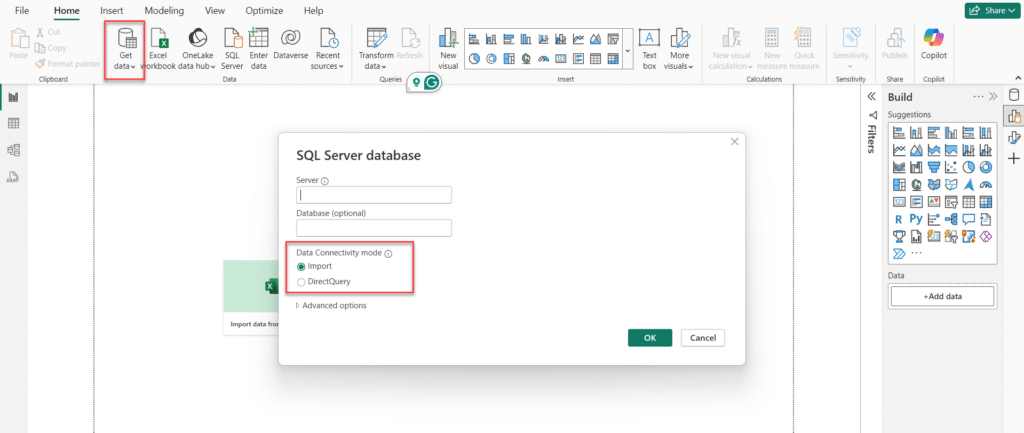Image resolution: width=1024 pixels, height=433 pixels.
Task: Open Transform data in ribbon
Action: pos(377,48)
